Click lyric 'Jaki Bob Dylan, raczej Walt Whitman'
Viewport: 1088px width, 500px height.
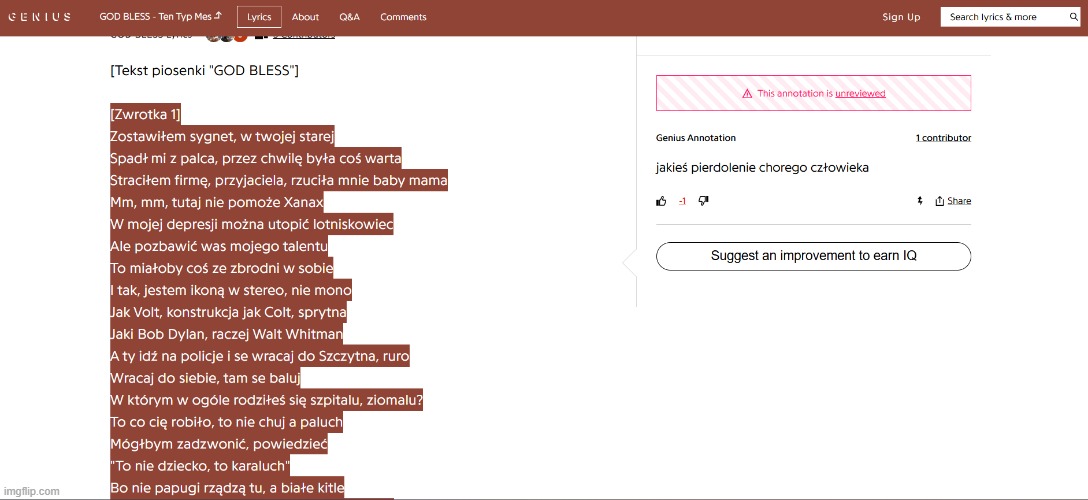(227, 334)
